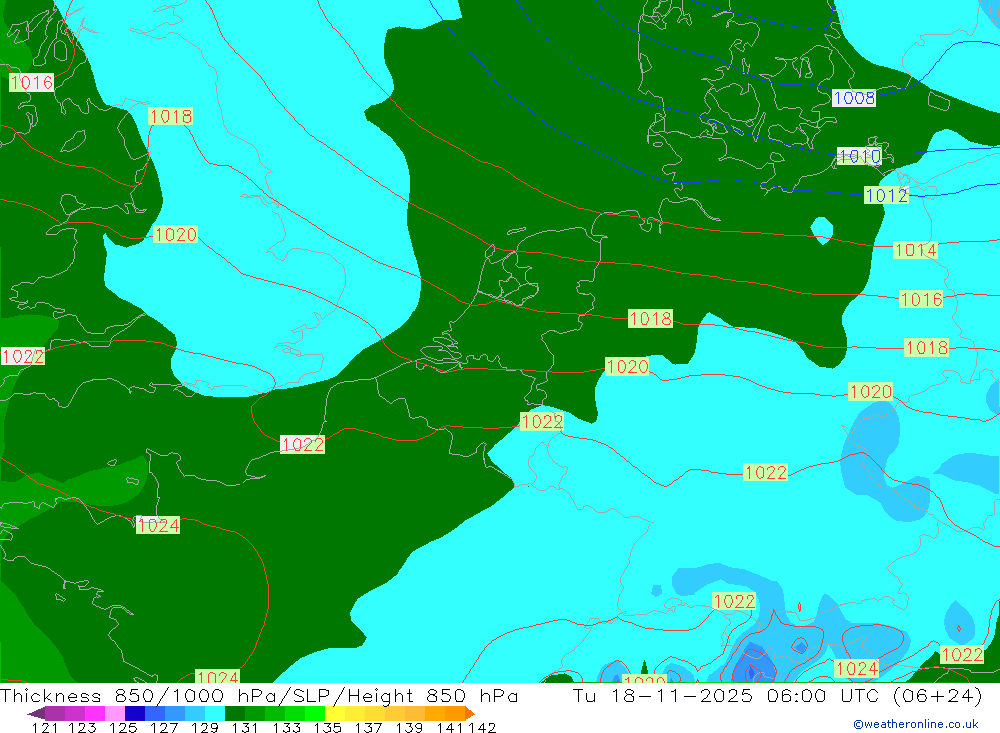This screenshot has height=733, width=1000.
Task: Click the 'Height 850 hPa' caption text
Action: click(433, 695)
